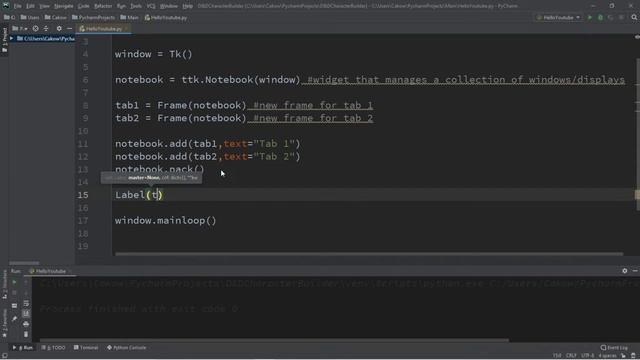
Task: Click the HelloYoutube.py breadcrumb file
Action: [x=166, y=18]
